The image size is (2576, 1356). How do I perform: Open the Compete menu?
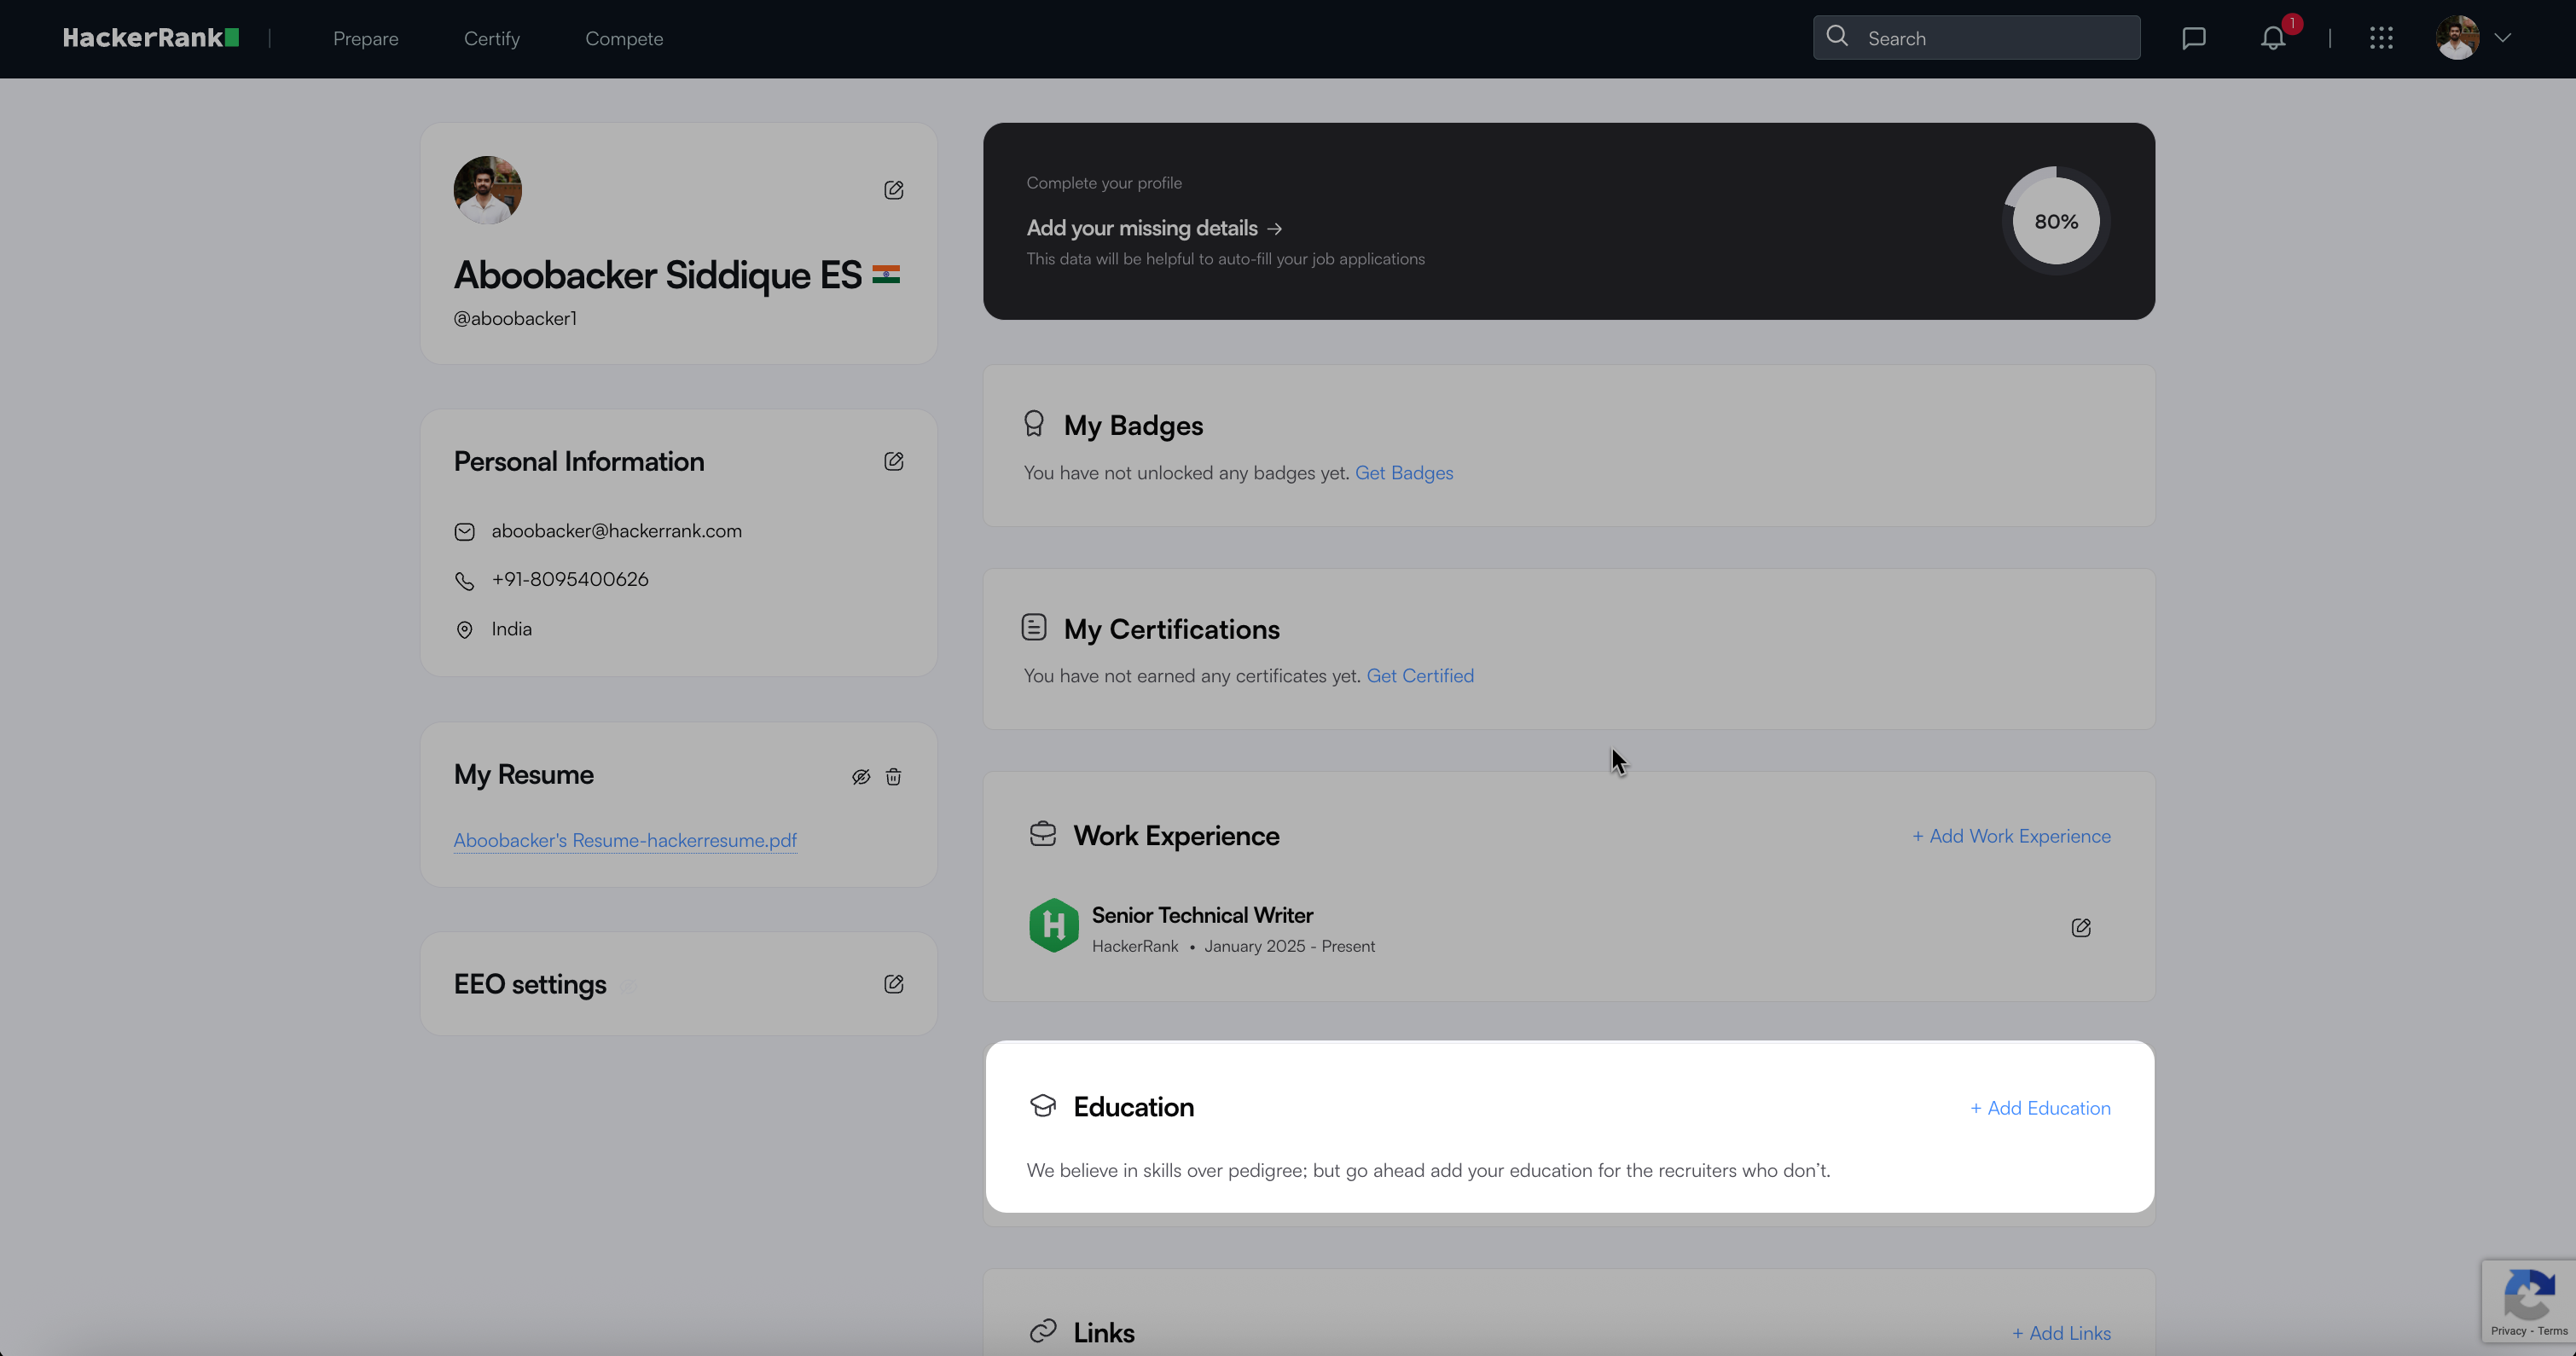click(624, 39)
